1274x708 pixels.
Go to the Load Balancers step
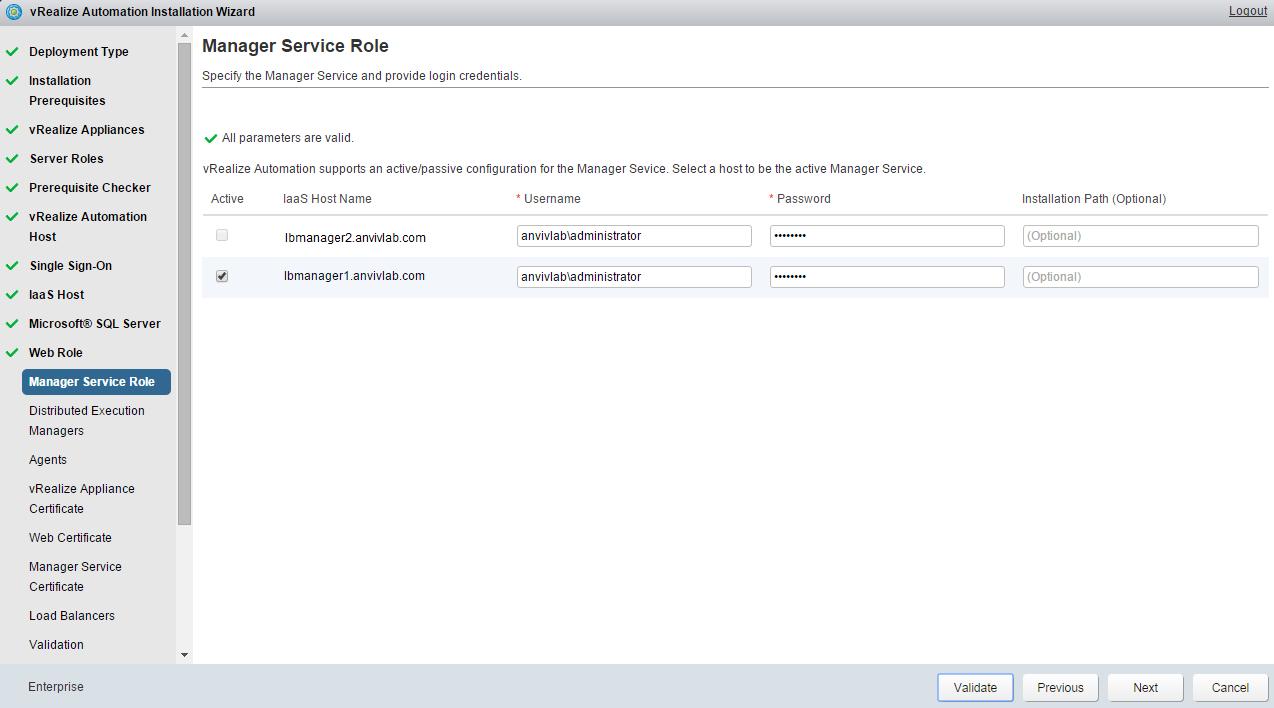(x=72, y=616)
